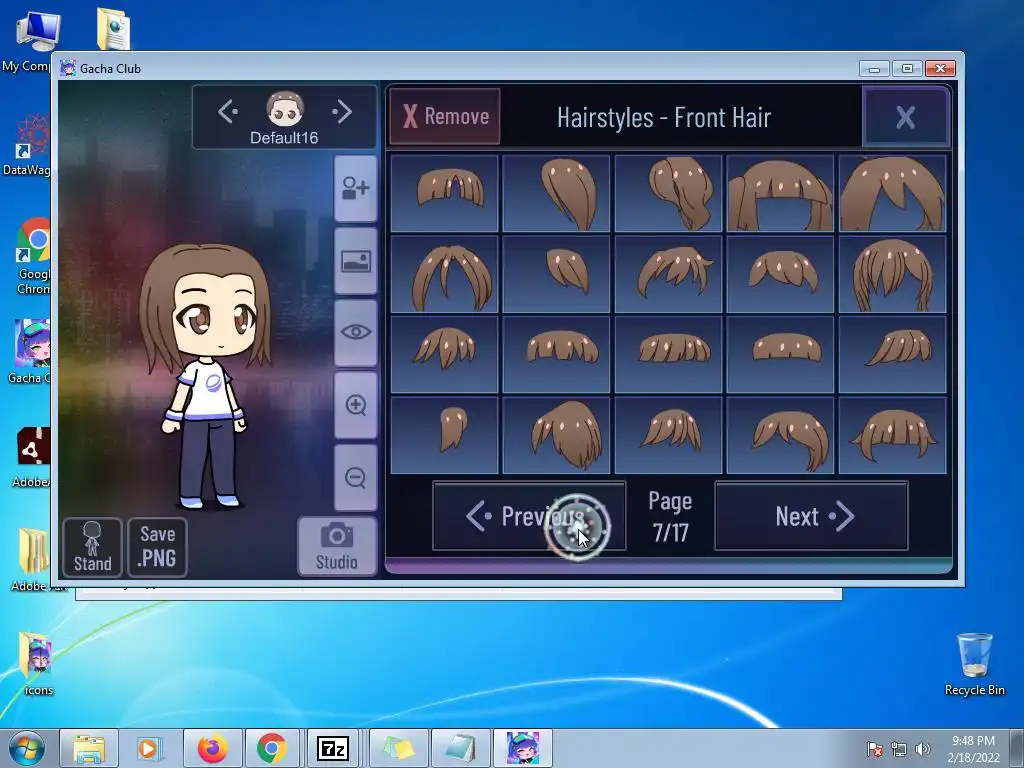Select third-row first spiky center bangs
Image resolution: width=1024 pixels, height=768 pixels.
coord(444,355)
